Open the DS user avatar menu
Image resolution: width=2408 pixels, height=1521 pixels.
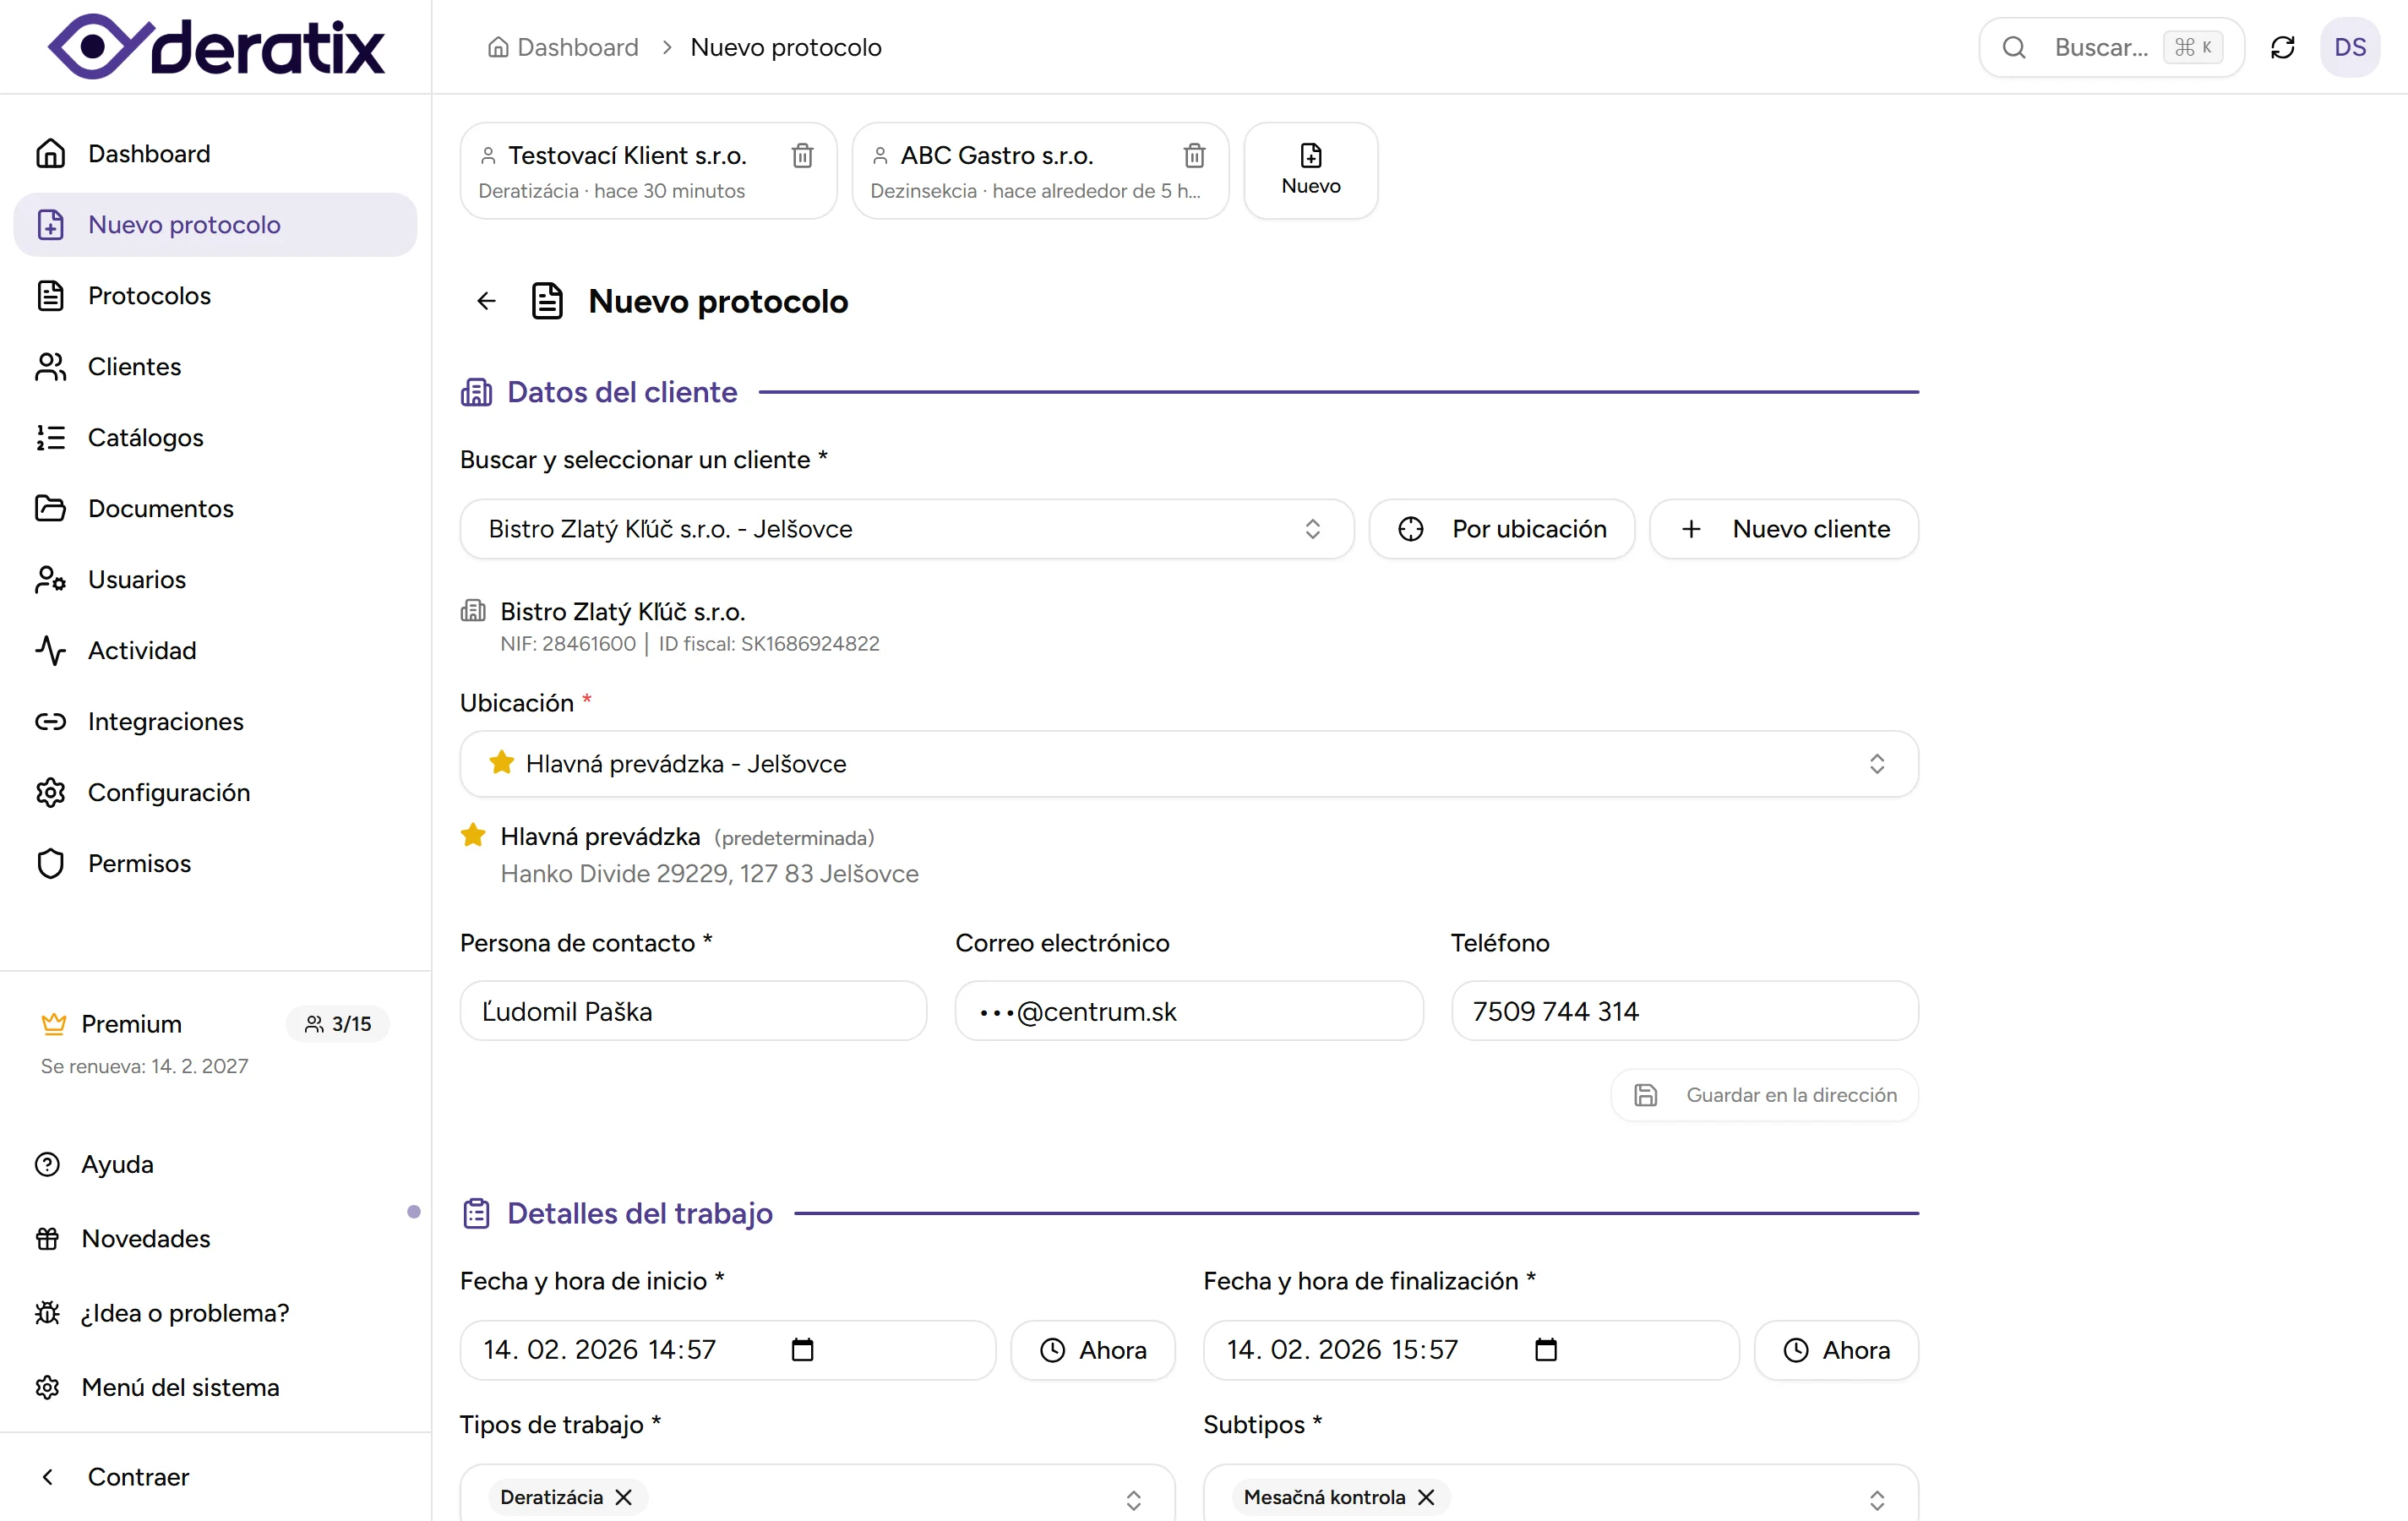(2349, 47)
